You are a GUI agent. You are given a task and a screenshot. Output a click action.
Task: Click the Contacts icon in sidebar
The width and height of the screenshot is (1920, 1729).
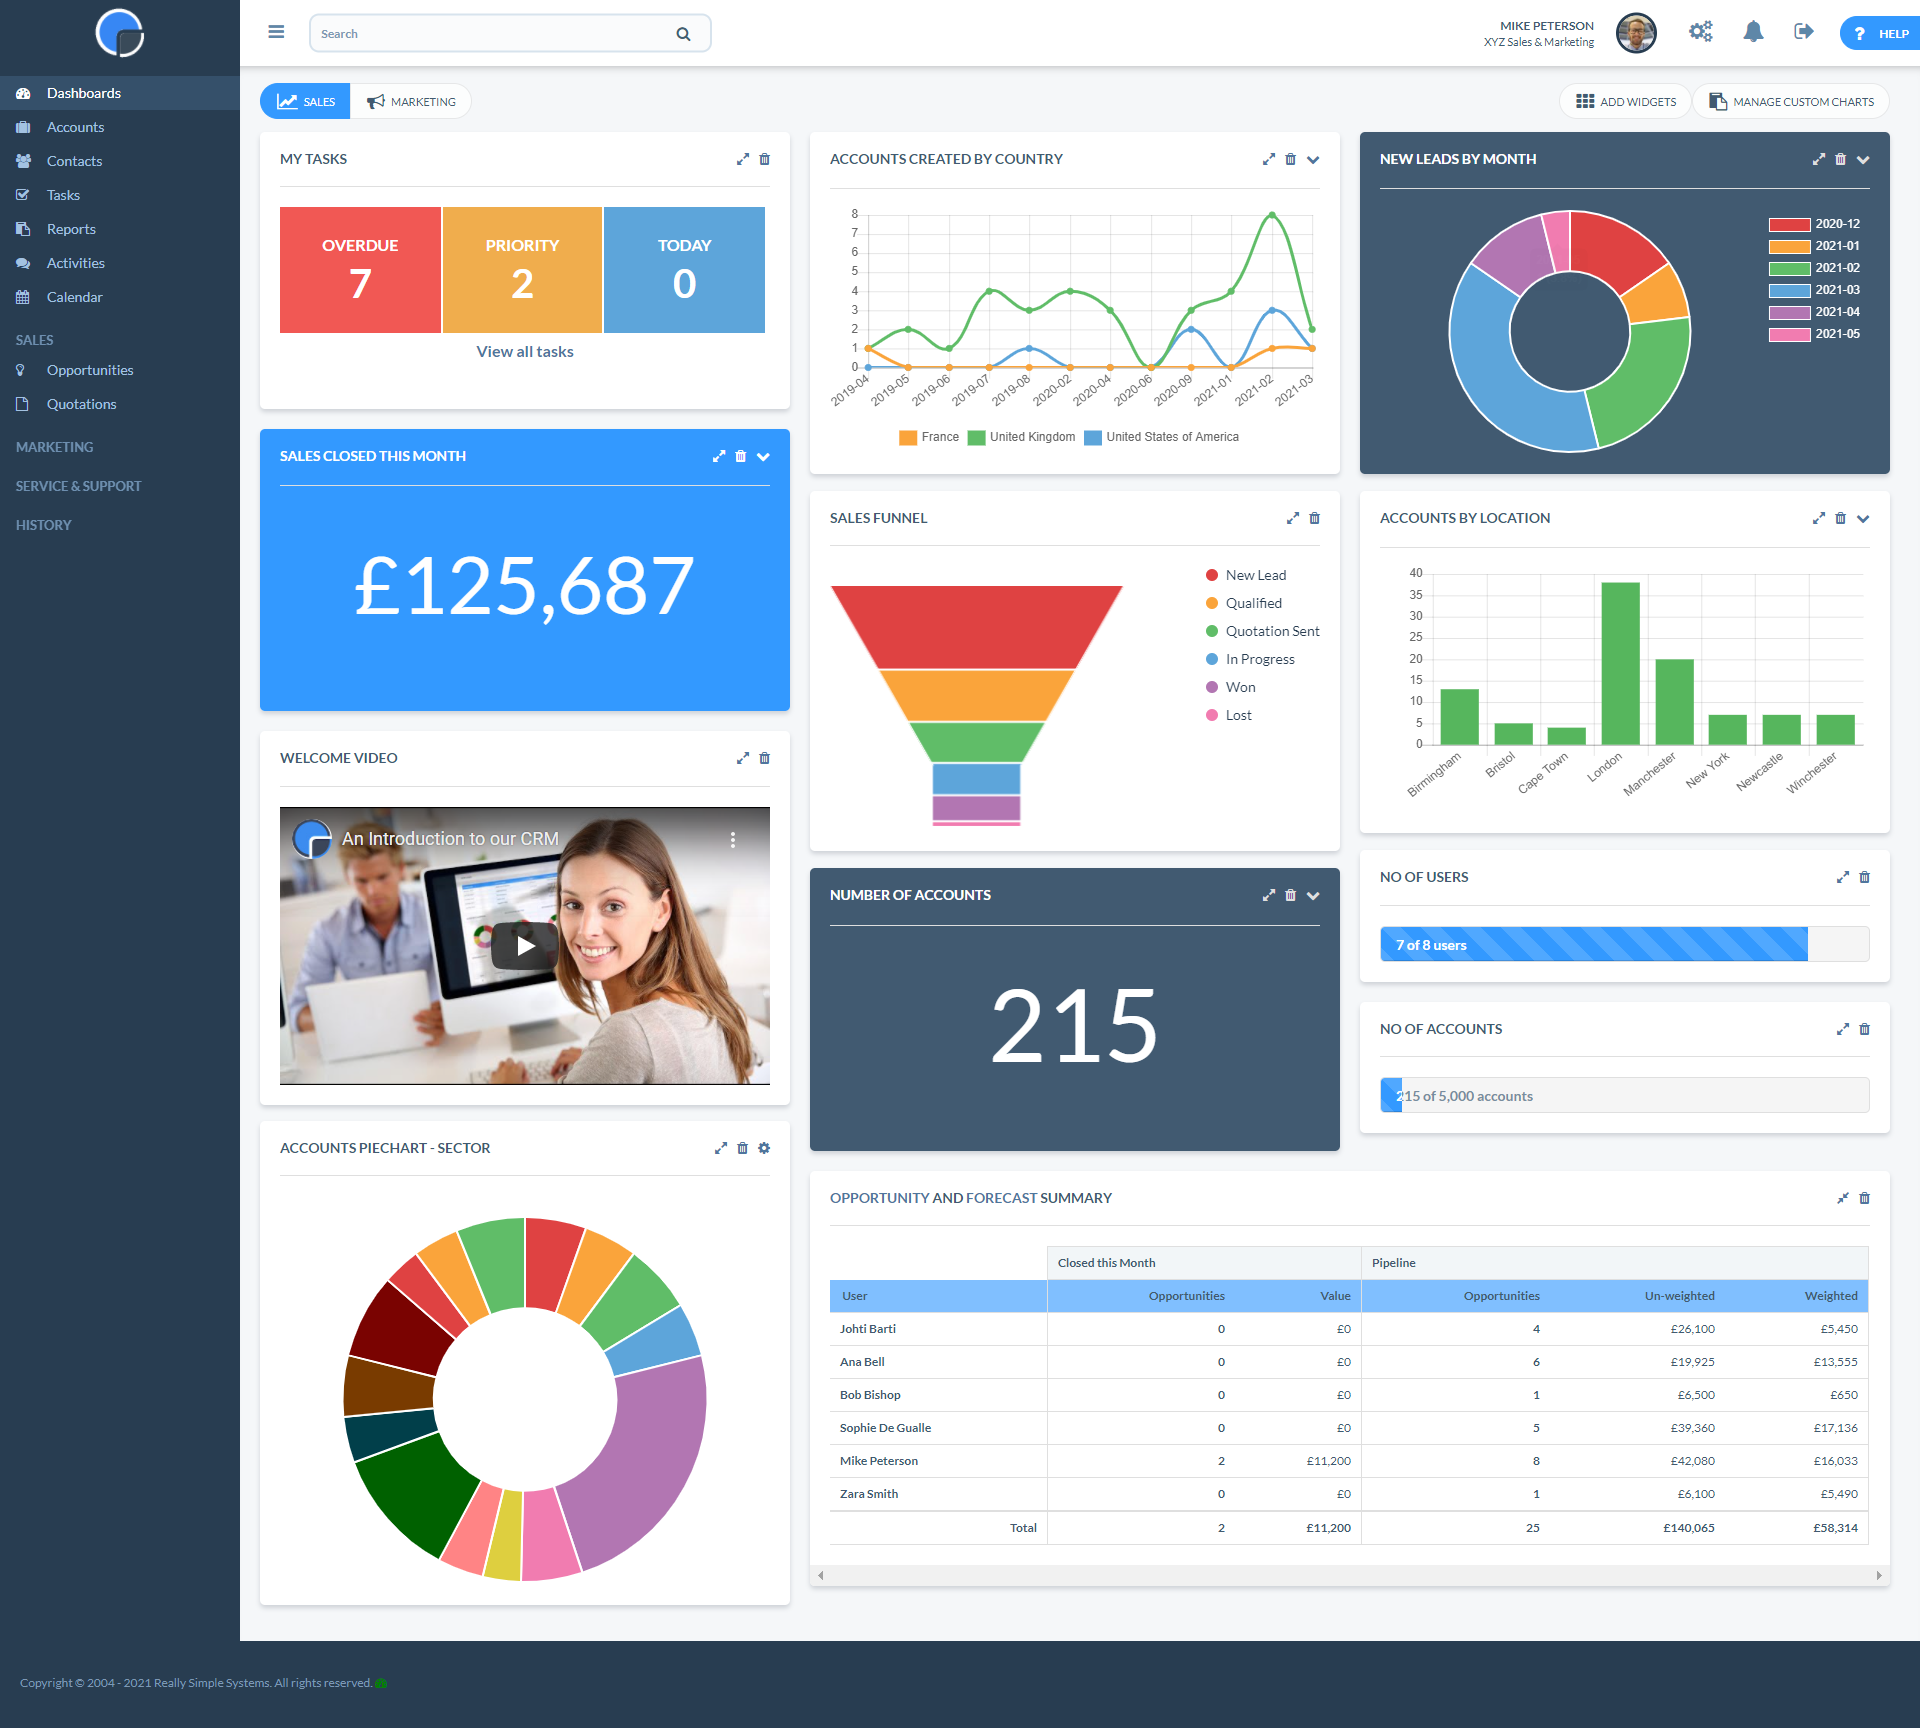tap(23, 160)
